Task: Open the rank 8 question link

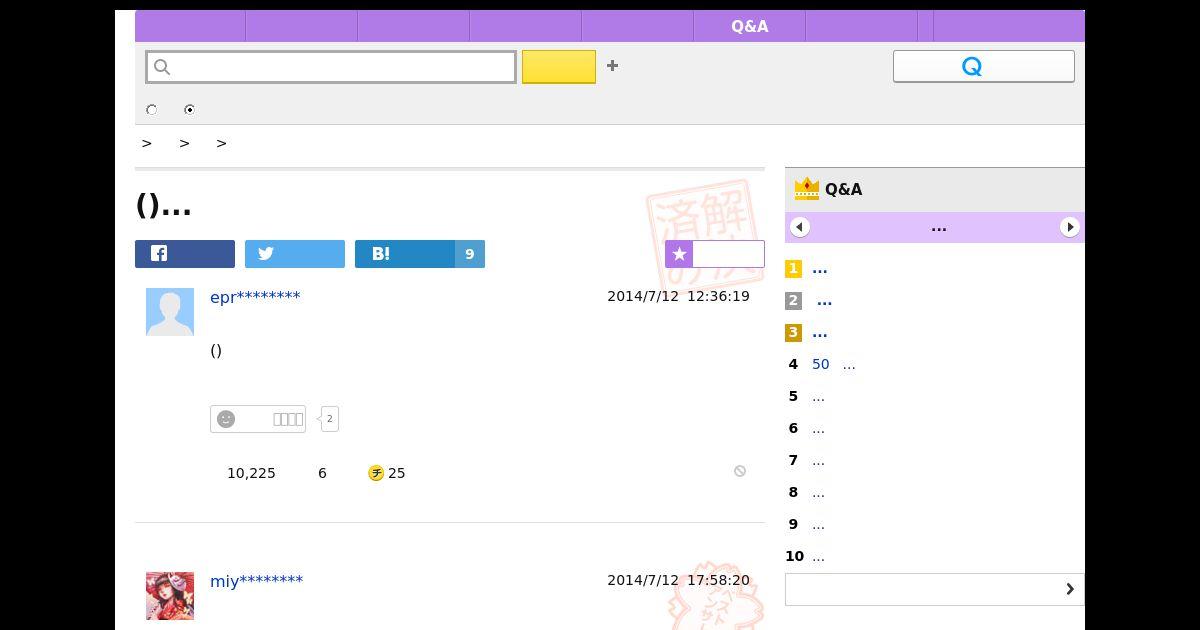Action: point(818,493)
